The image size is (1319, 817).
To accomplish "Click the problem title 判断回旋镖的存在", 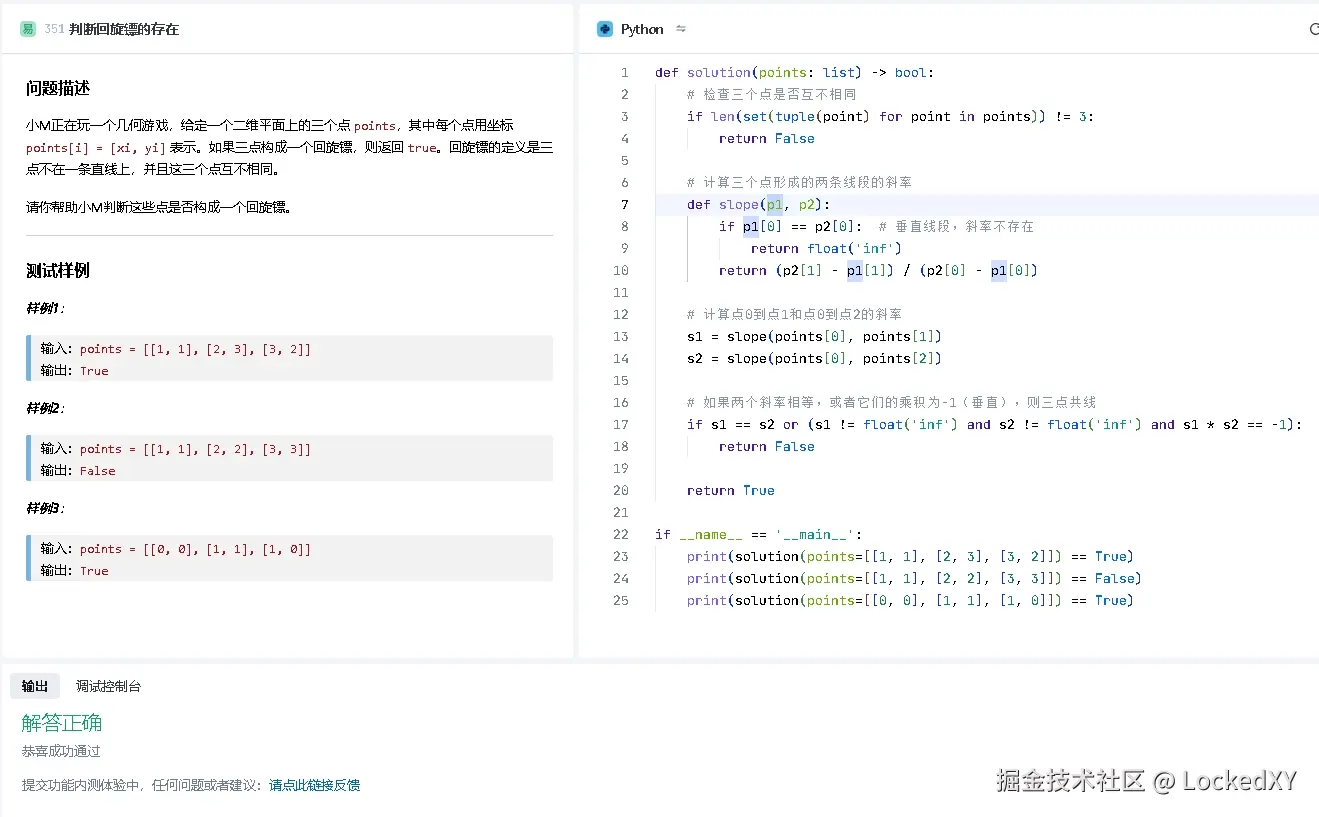I will point(124,29).
